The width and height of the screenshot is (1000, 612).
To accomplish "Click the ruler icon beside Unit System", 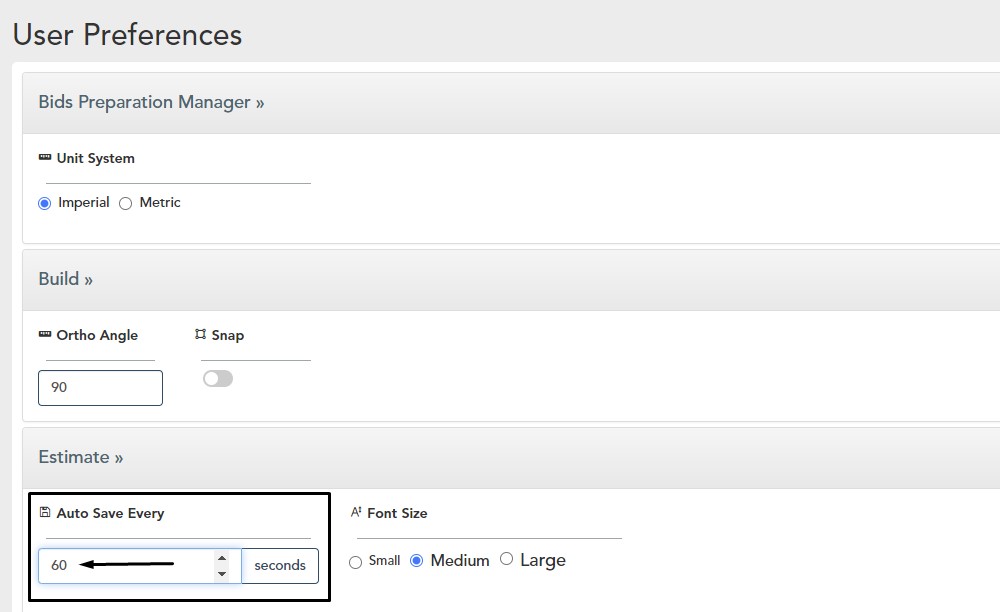I will pos(45,158).
